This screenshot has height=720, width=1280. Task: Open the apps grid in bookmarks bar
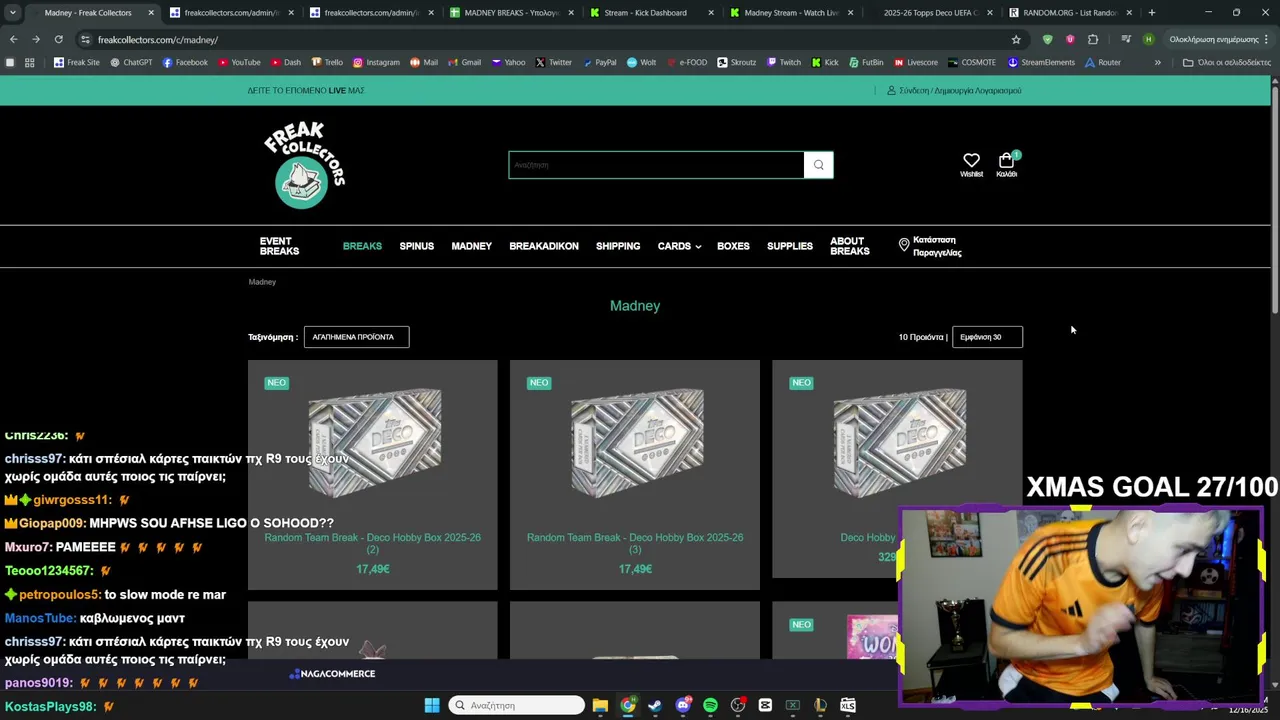point(30,62)
